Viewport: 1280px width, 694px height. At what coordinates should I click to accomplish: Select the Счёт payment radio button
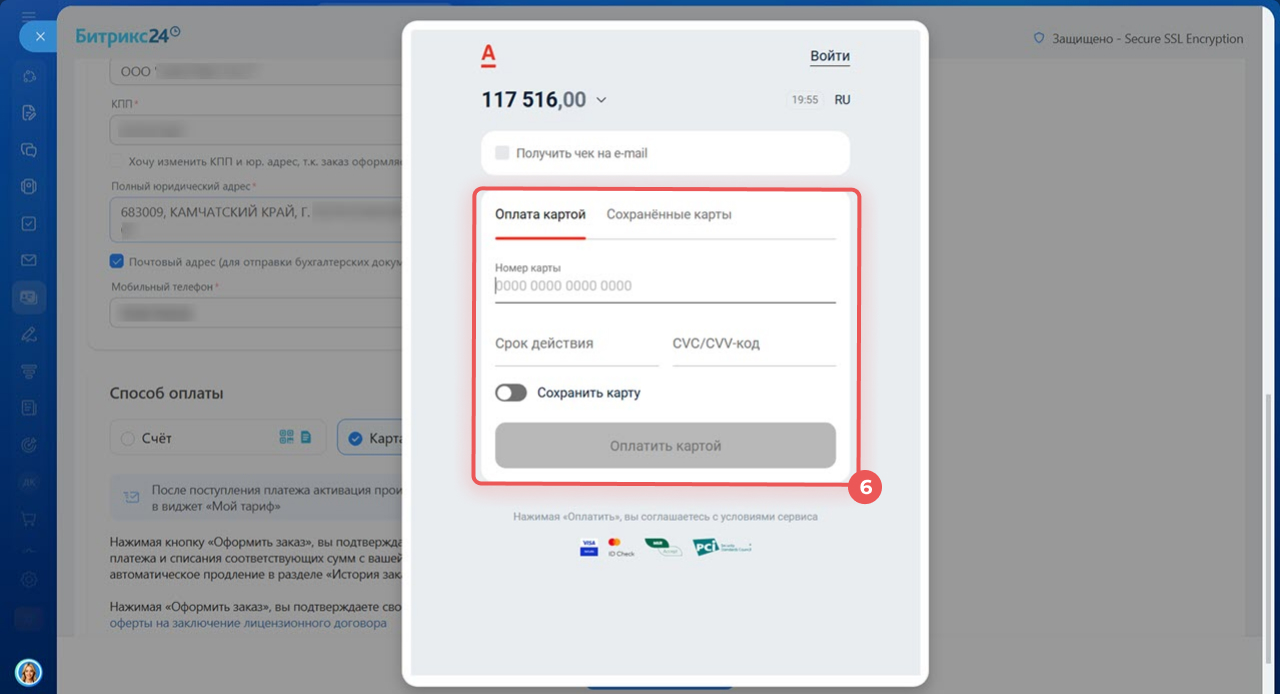(x=127, y=438)
